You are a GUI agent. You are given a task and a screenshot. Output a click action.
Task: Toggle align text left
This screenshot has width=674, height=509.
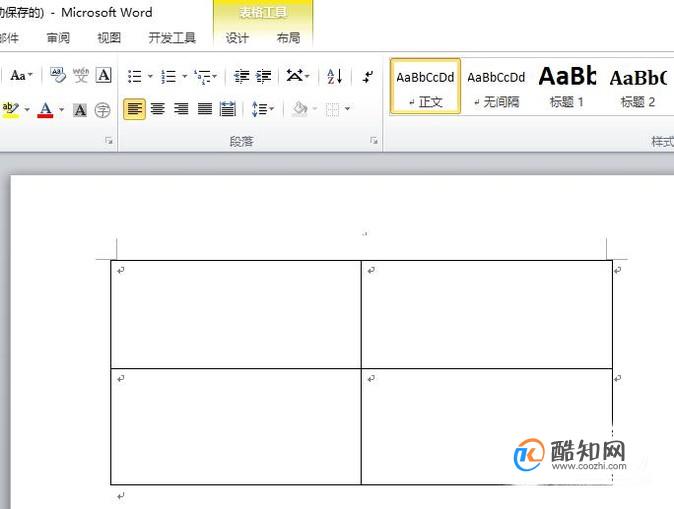(x=135, y=109)
